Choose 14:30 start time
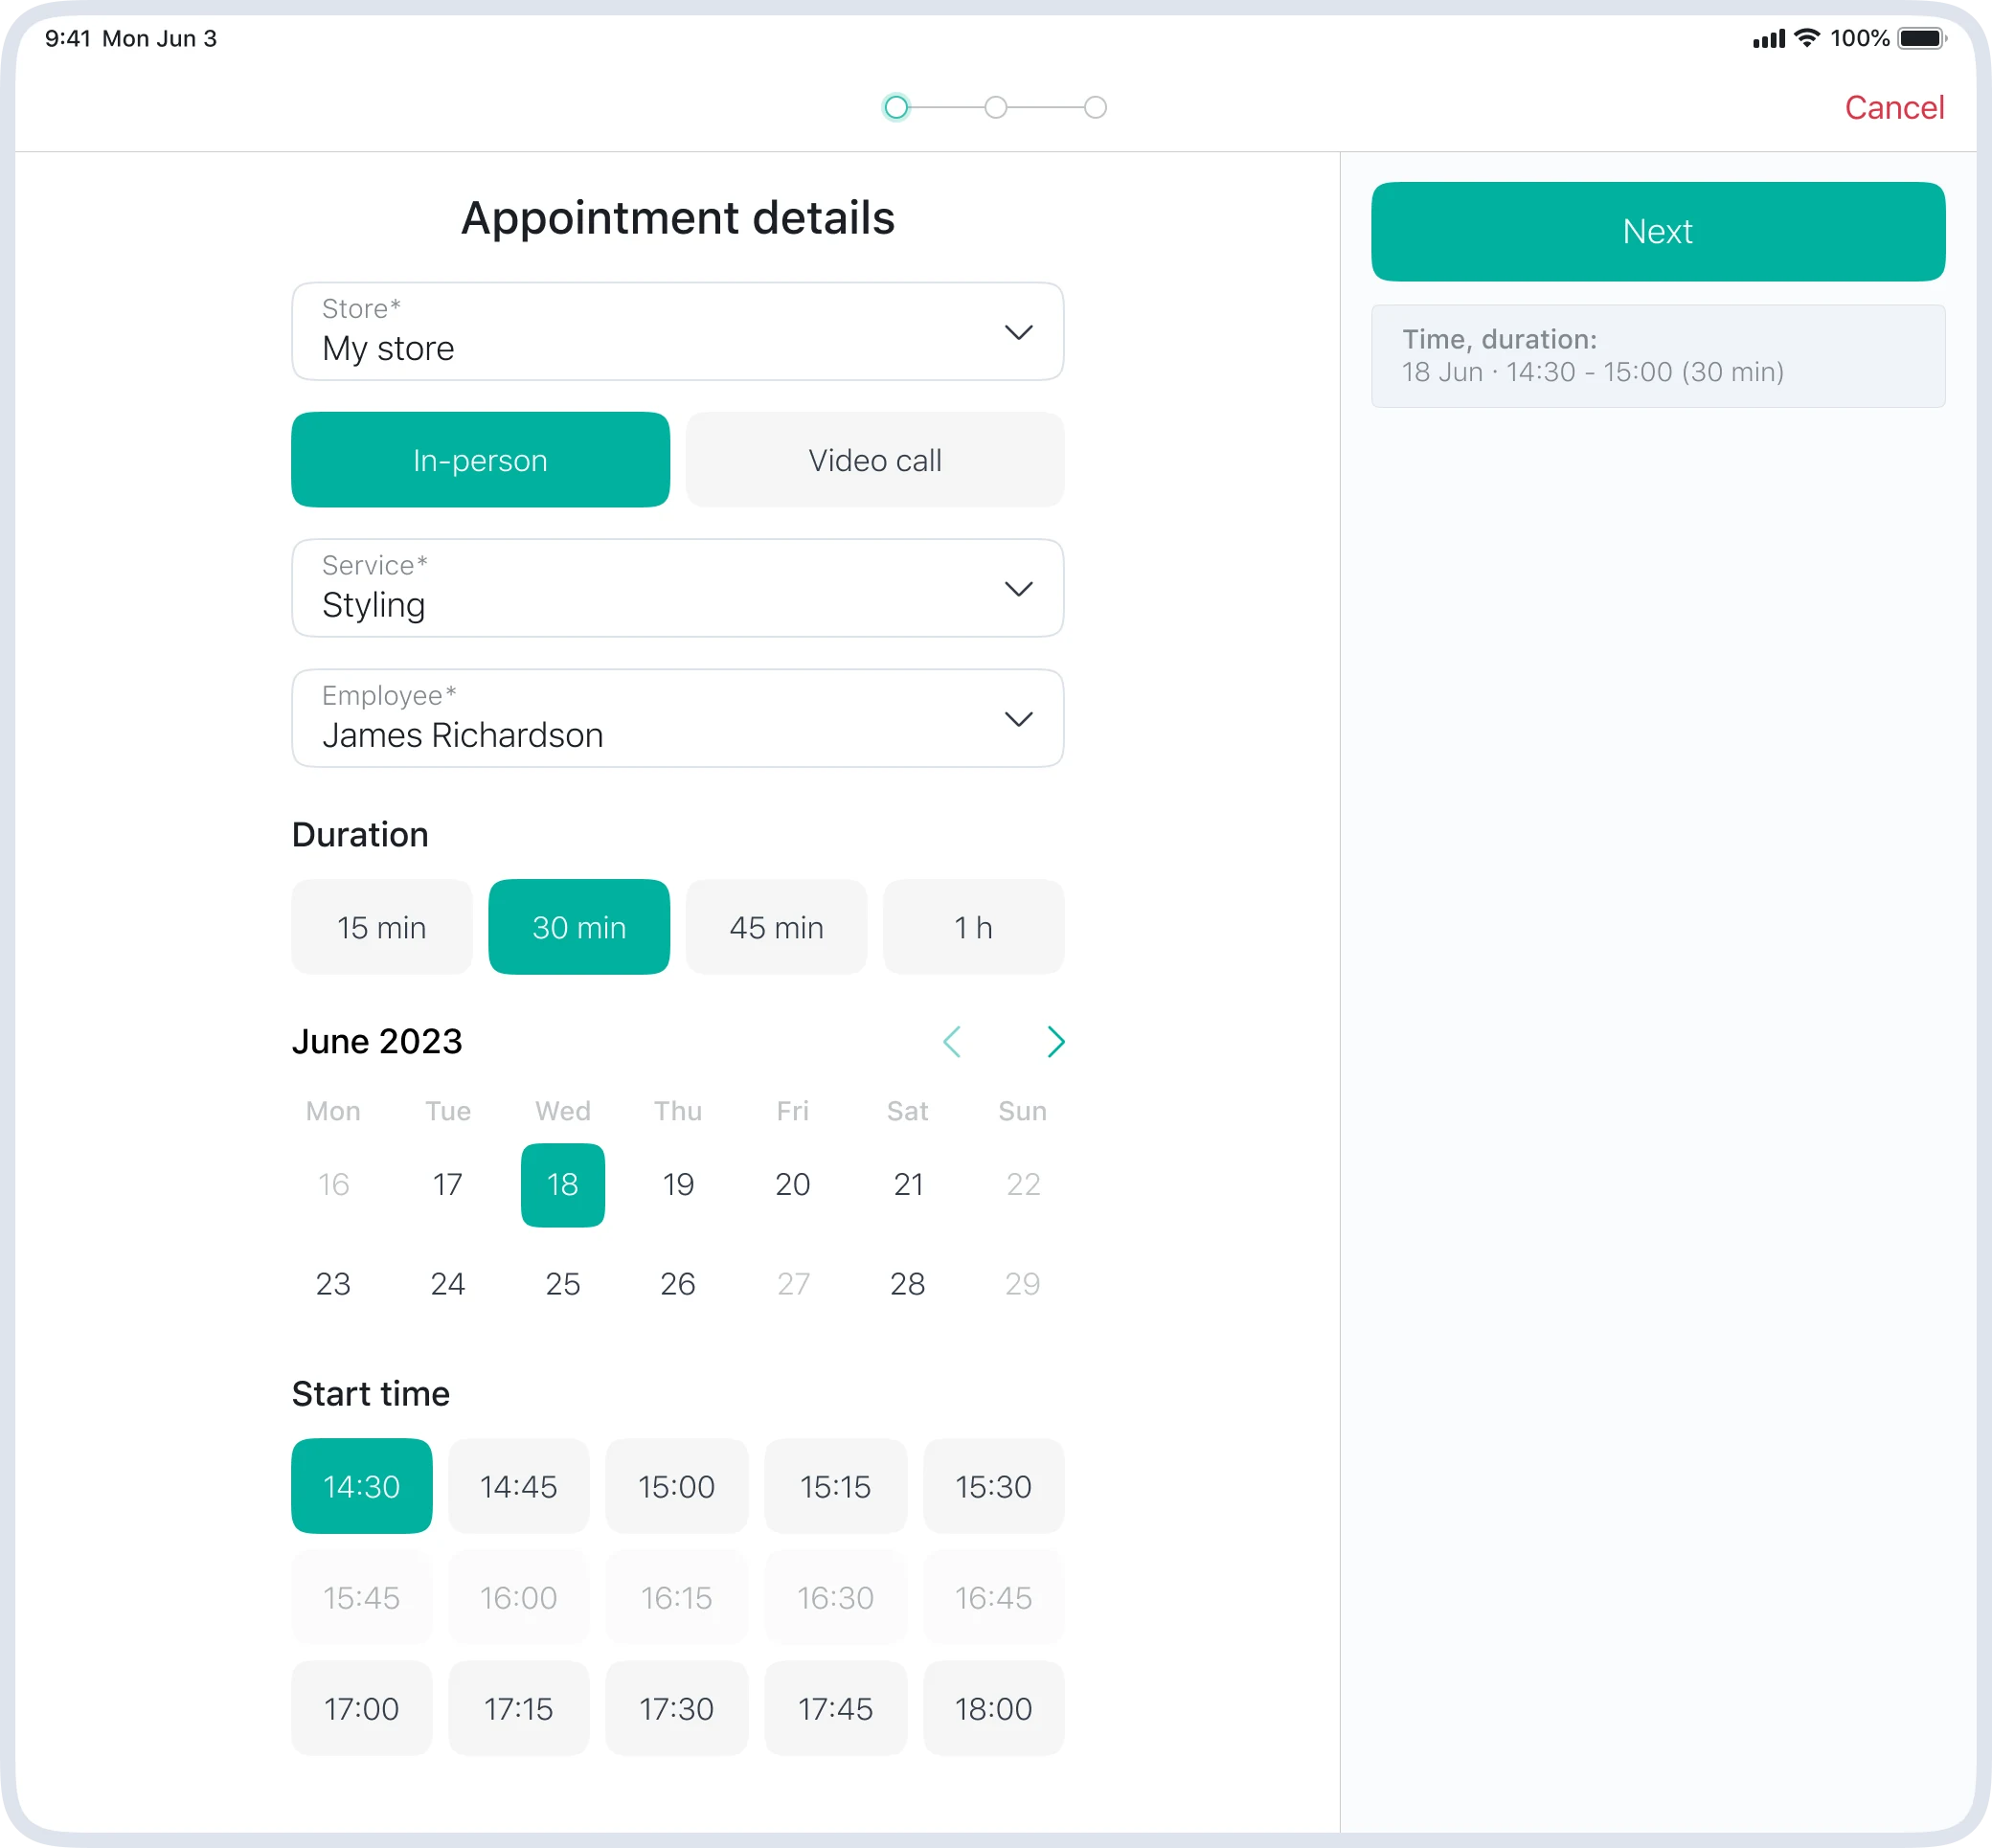The height and width of the screenshot is (1848, 1992). point(362,1486)
